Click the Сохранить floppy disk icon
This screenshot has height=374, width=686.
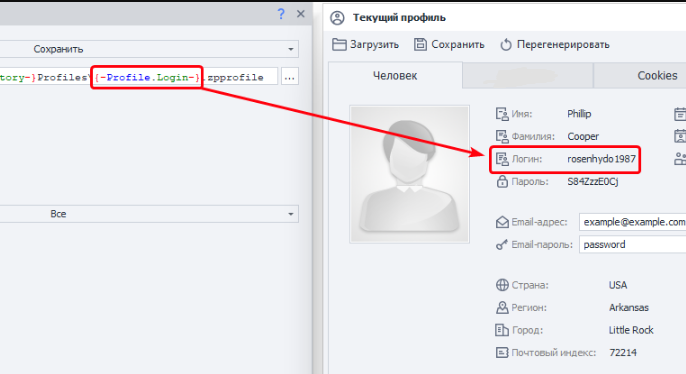(420, 45)
